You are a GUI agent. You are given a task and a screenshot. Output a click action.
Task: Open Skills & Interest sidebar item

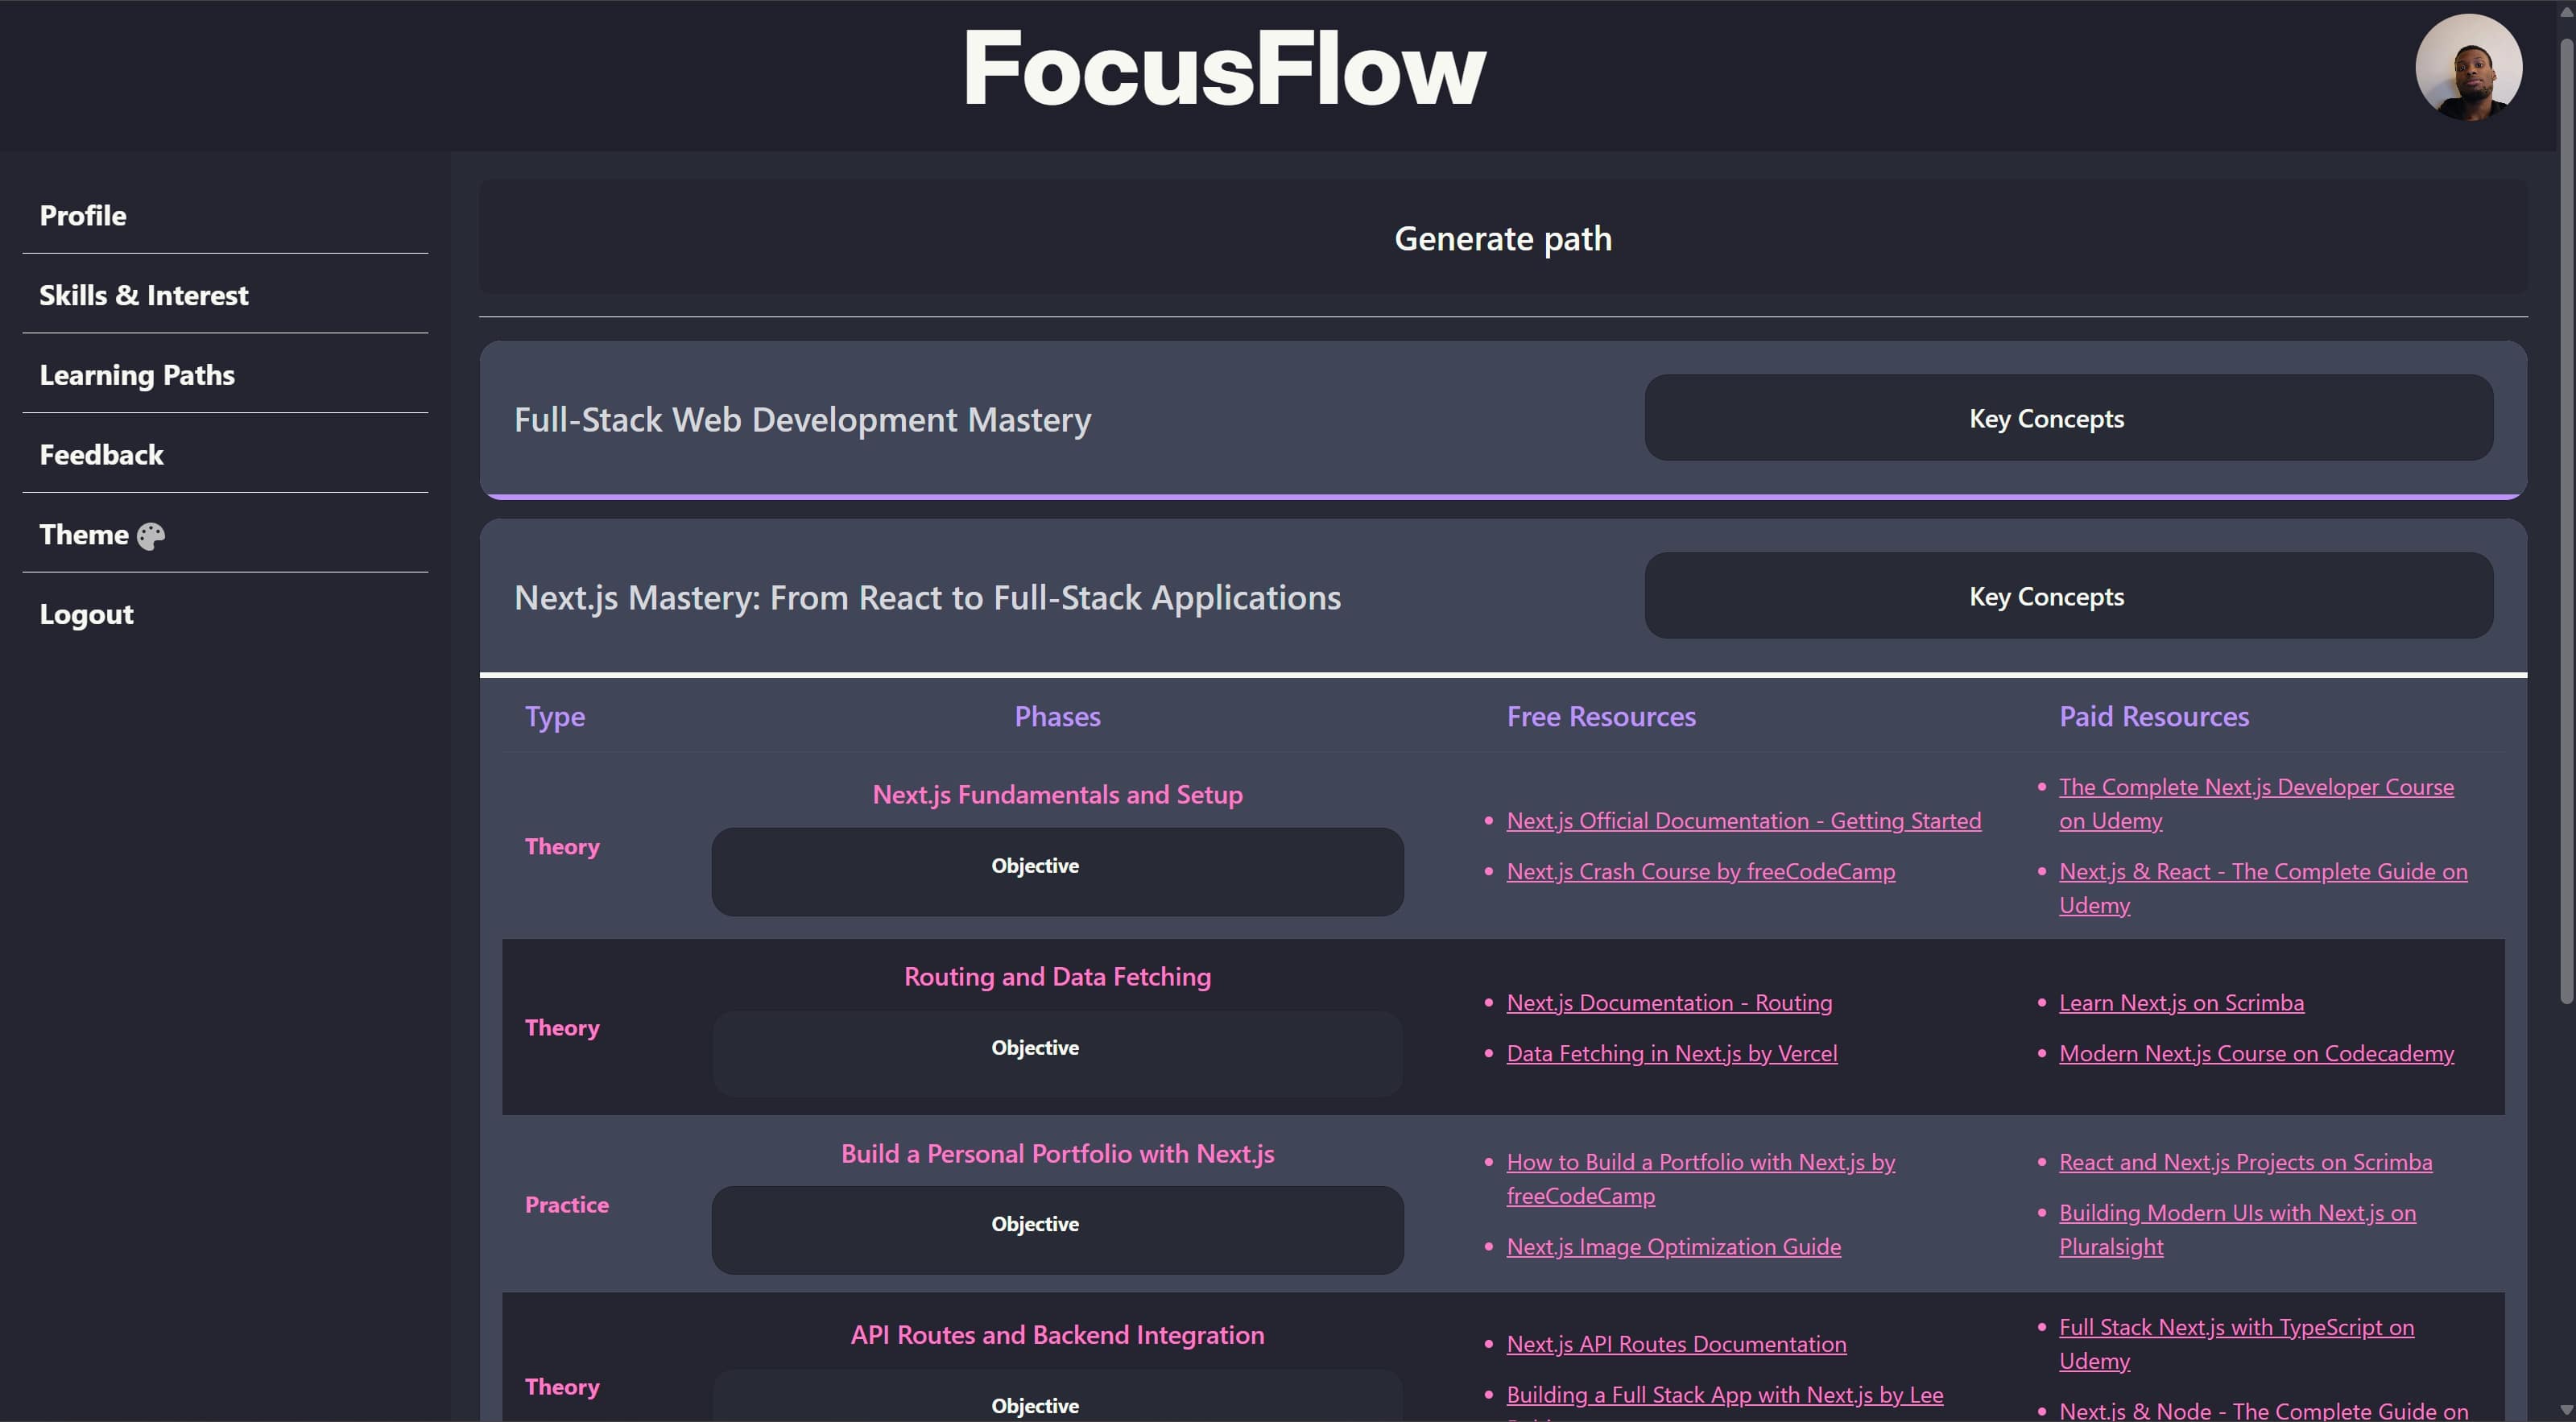coord(144,295)
